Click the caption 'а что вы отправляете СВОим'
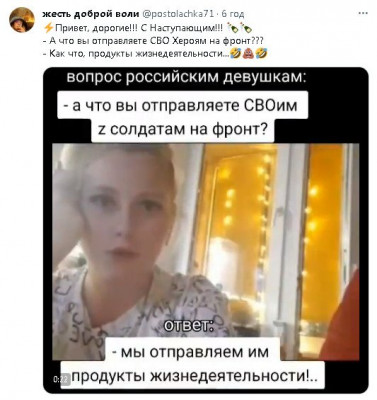Image resolution: width=377 pixels, height=400 pixels. (183, 105)
